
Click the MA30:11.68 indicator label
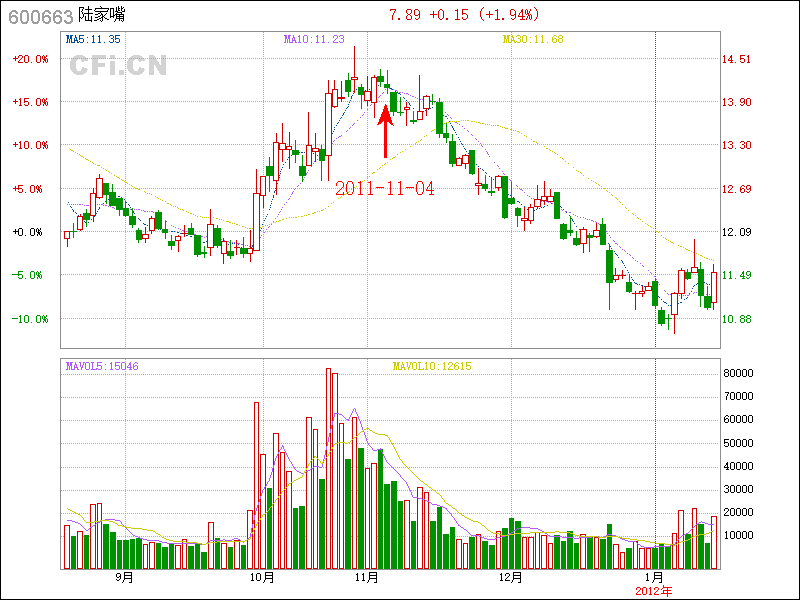(532, 39)
